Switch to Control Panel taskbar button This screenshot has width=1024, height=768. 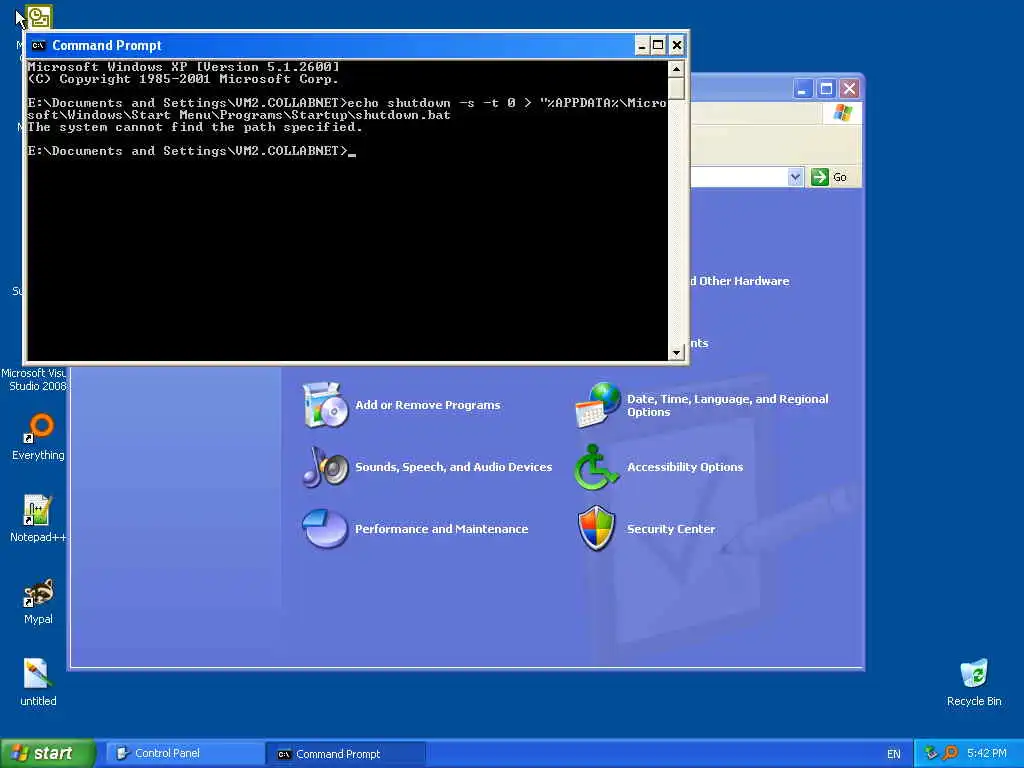pos(184,753)
